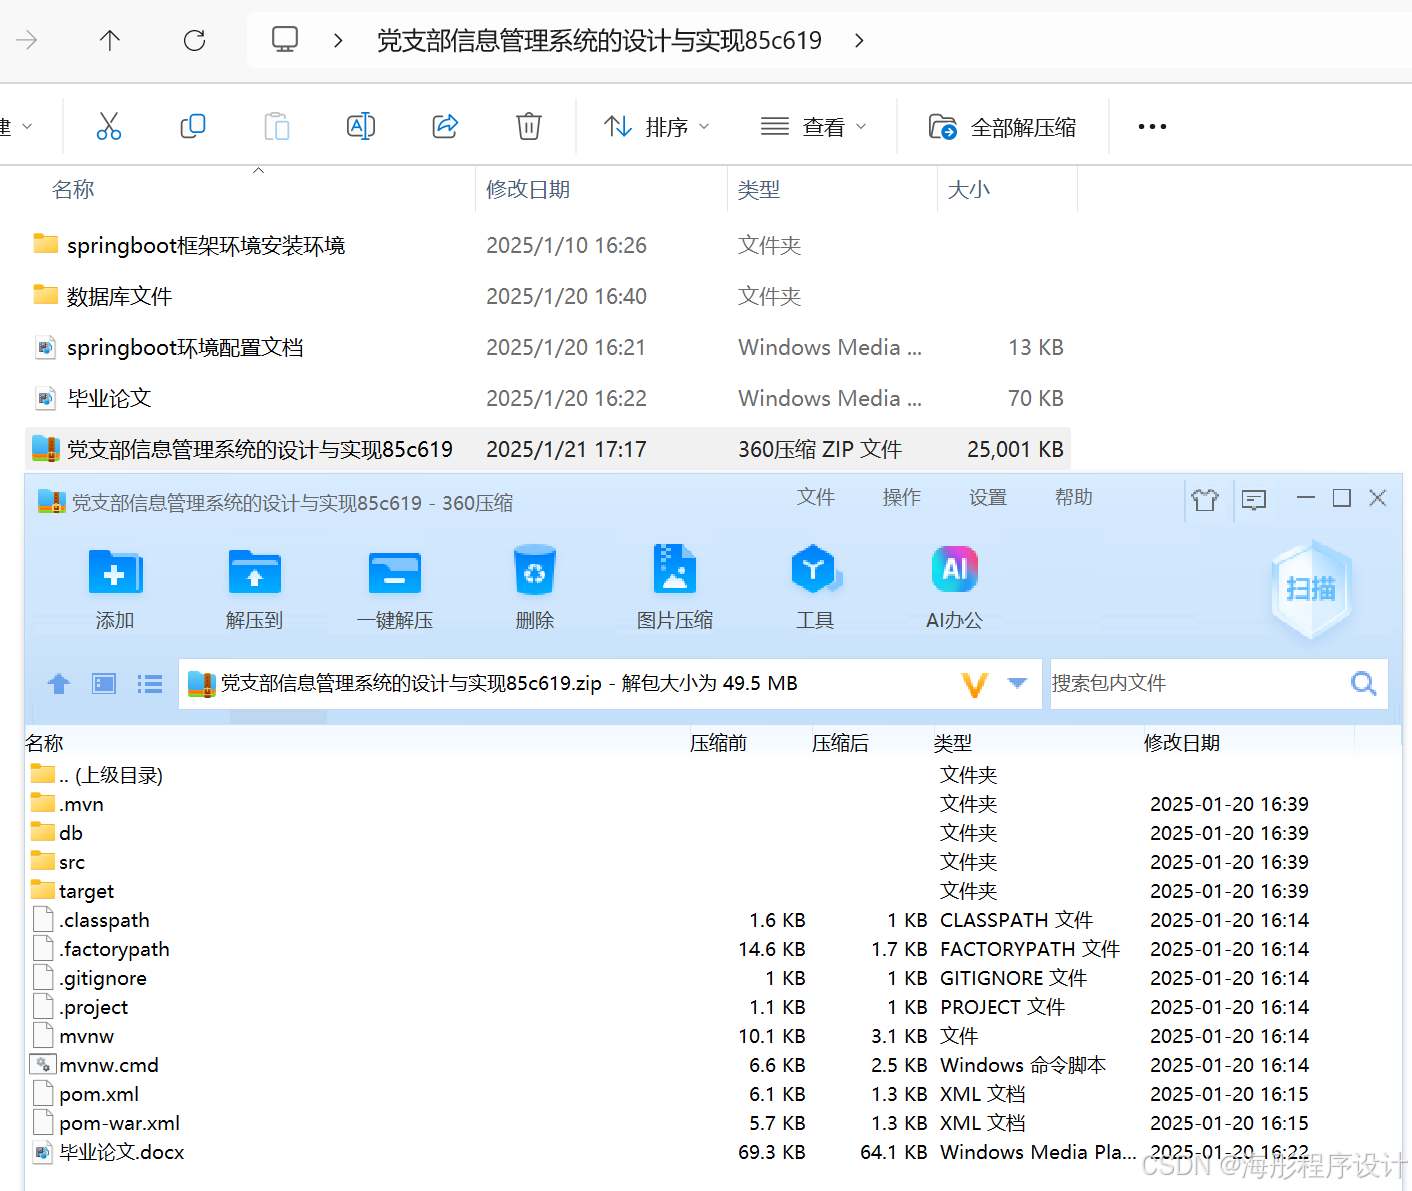Screen dimensions: 1412x1191
Task: Open the 查看 view dropdown
Action: (813, 127)
